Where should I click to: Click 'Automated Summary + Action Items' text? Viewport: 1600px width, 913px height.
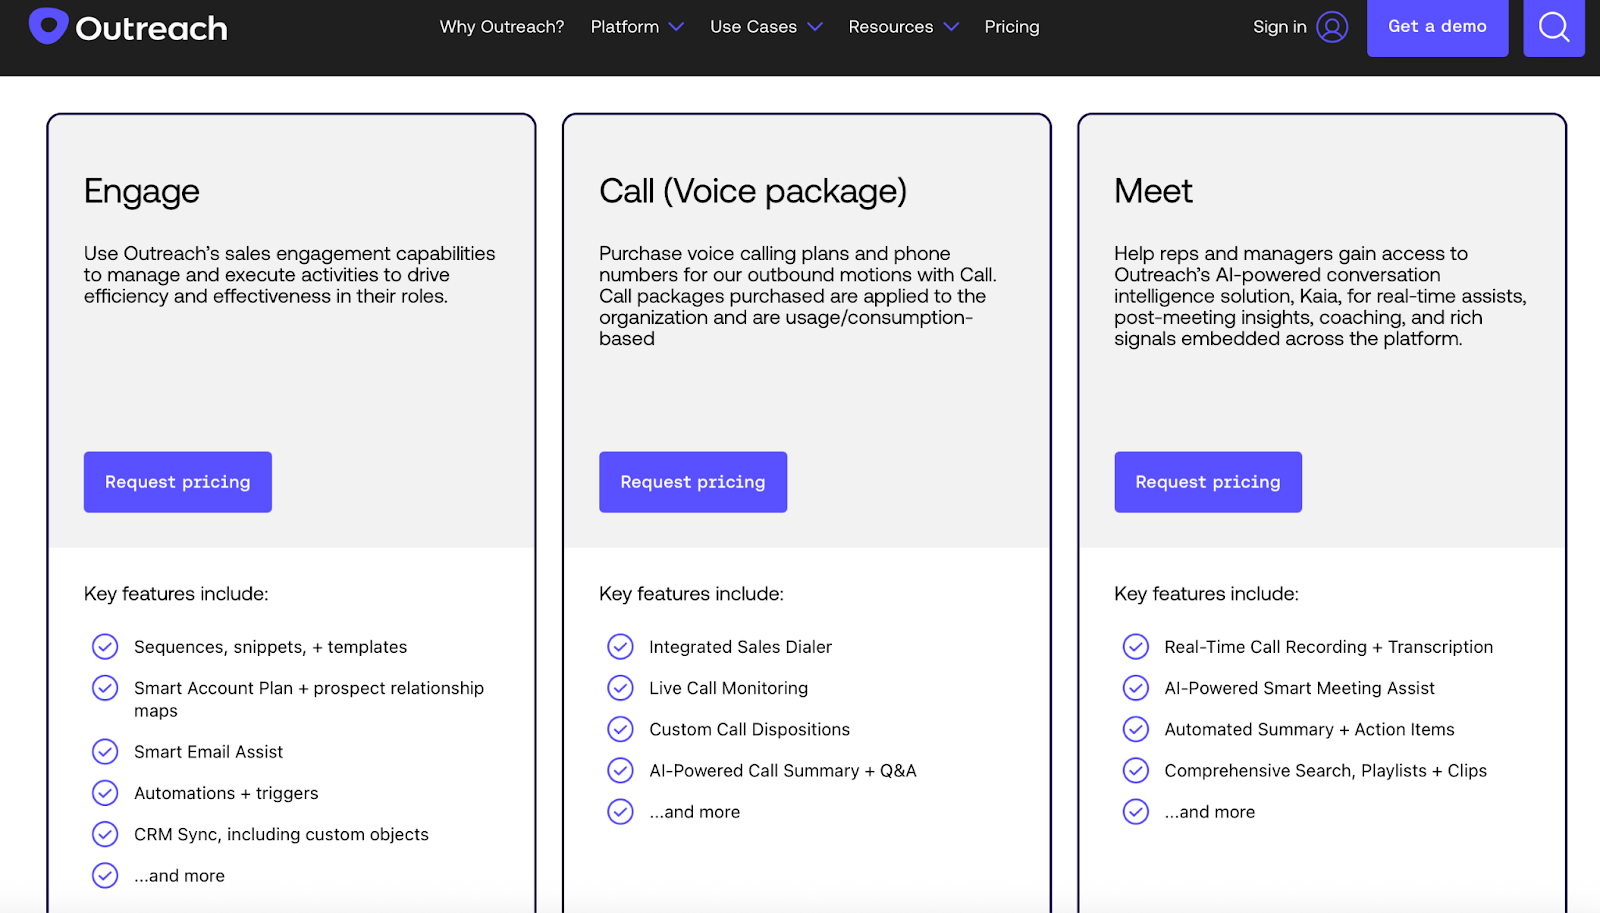click(1309, 729)
